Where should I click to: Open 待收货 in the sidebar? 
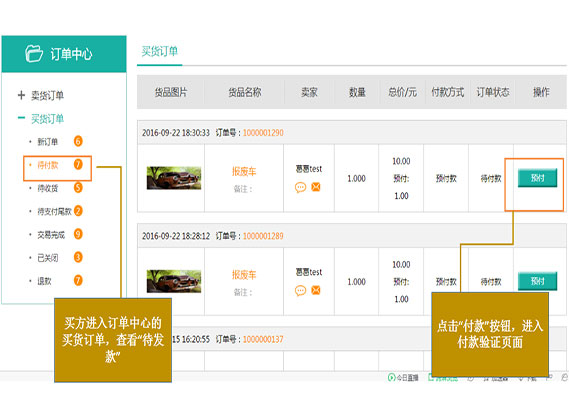coord(48,188)
